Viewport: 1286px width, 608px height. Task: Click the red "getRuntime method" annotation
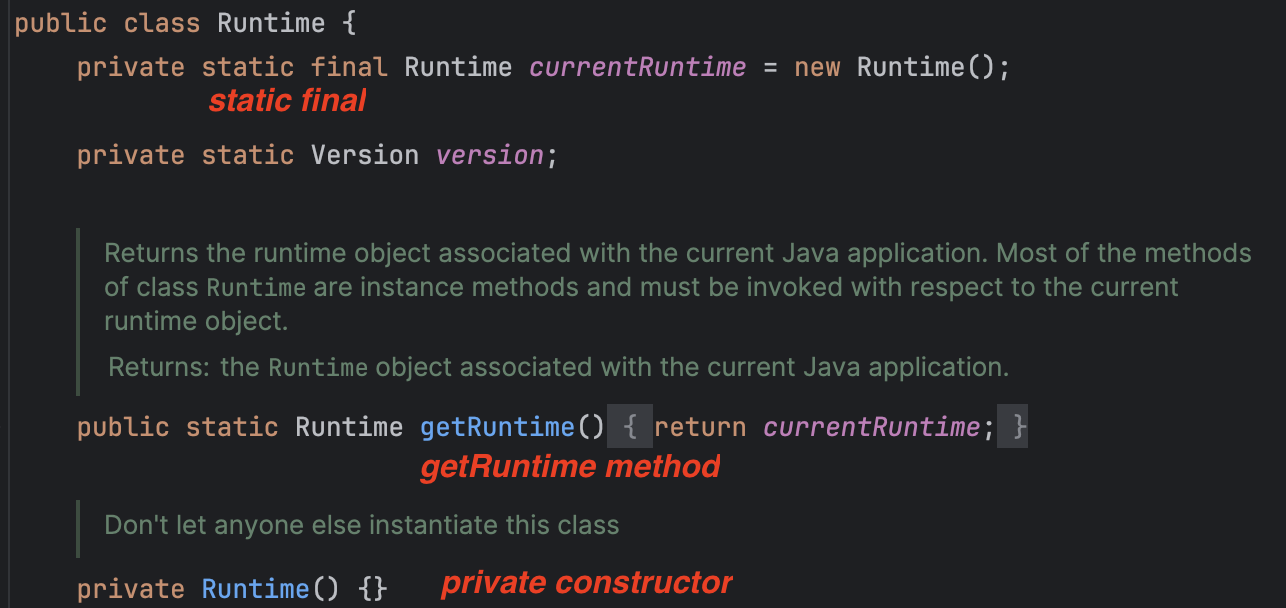[x=570, y=467]
